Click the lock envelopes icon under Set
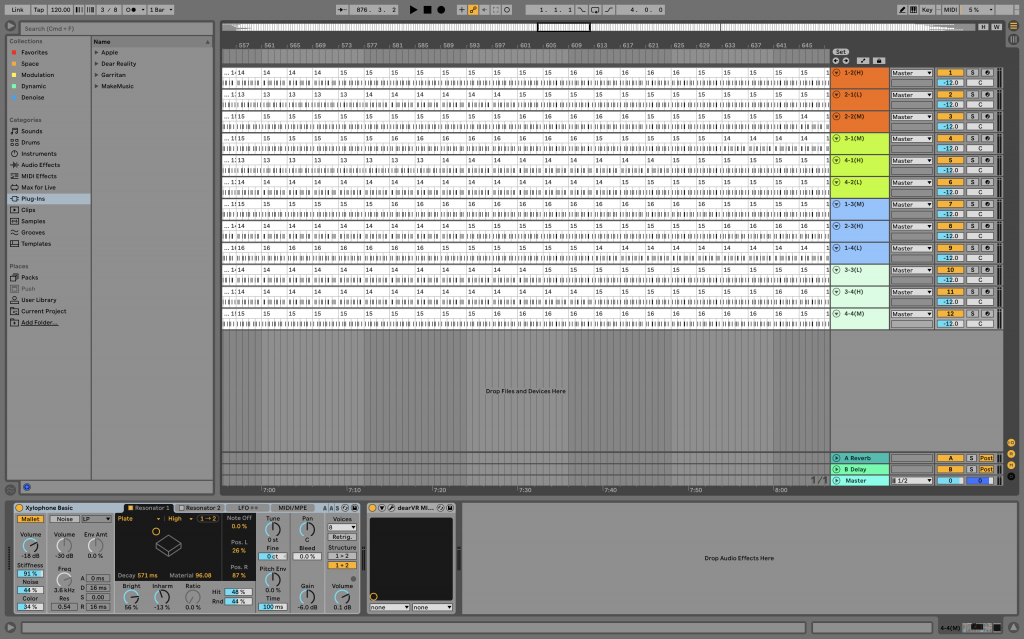This screenshot has width=1024, height=639. pos(878,60)
